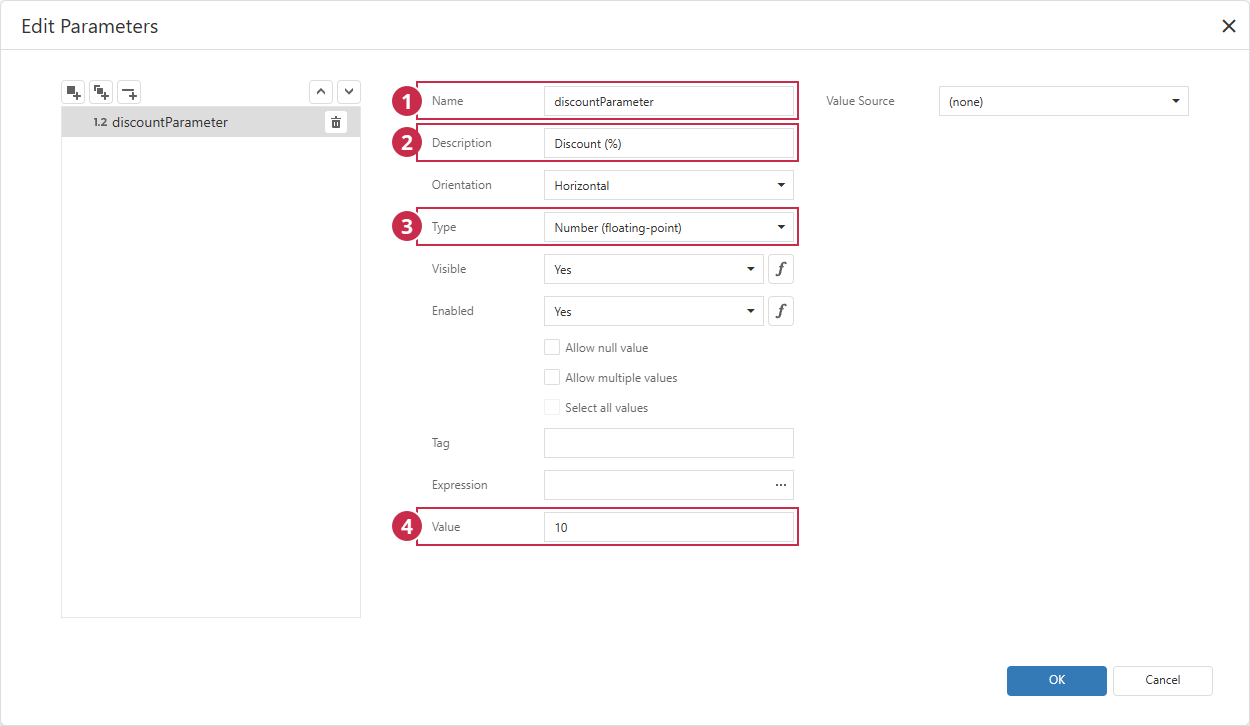1250x726 pixels.
Task: Add a separator item
Action: [129, 92]
